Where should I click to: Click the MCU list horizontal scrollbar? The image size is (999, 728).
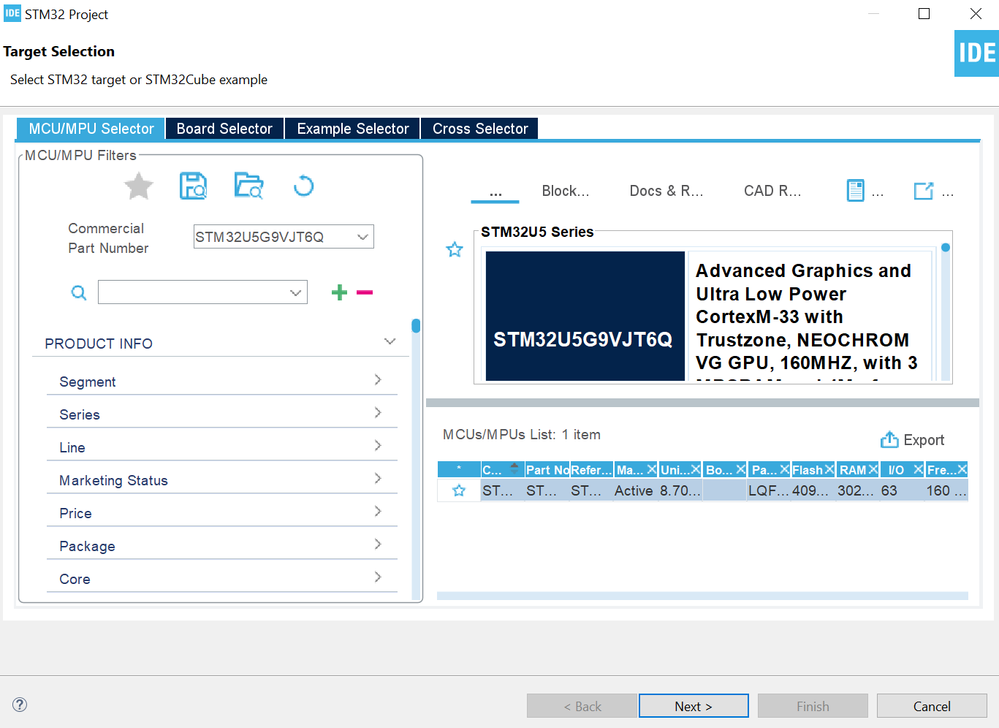coord(702,596)
